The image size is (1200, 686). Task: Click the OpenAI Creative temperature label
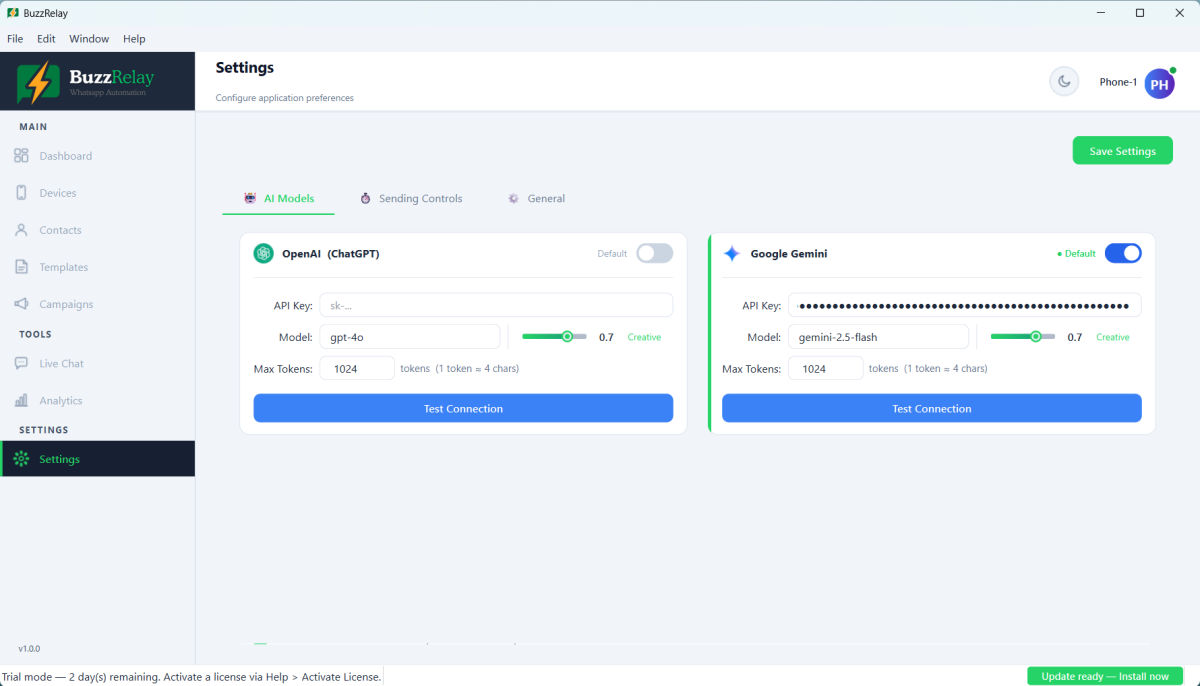pos(644,337)
